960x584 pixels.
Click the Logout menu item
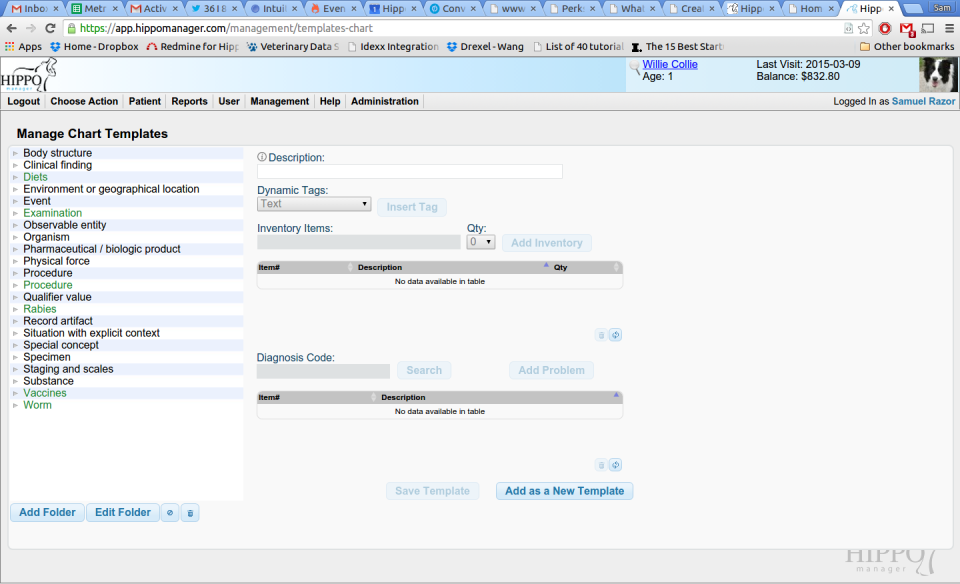[23, 102]
